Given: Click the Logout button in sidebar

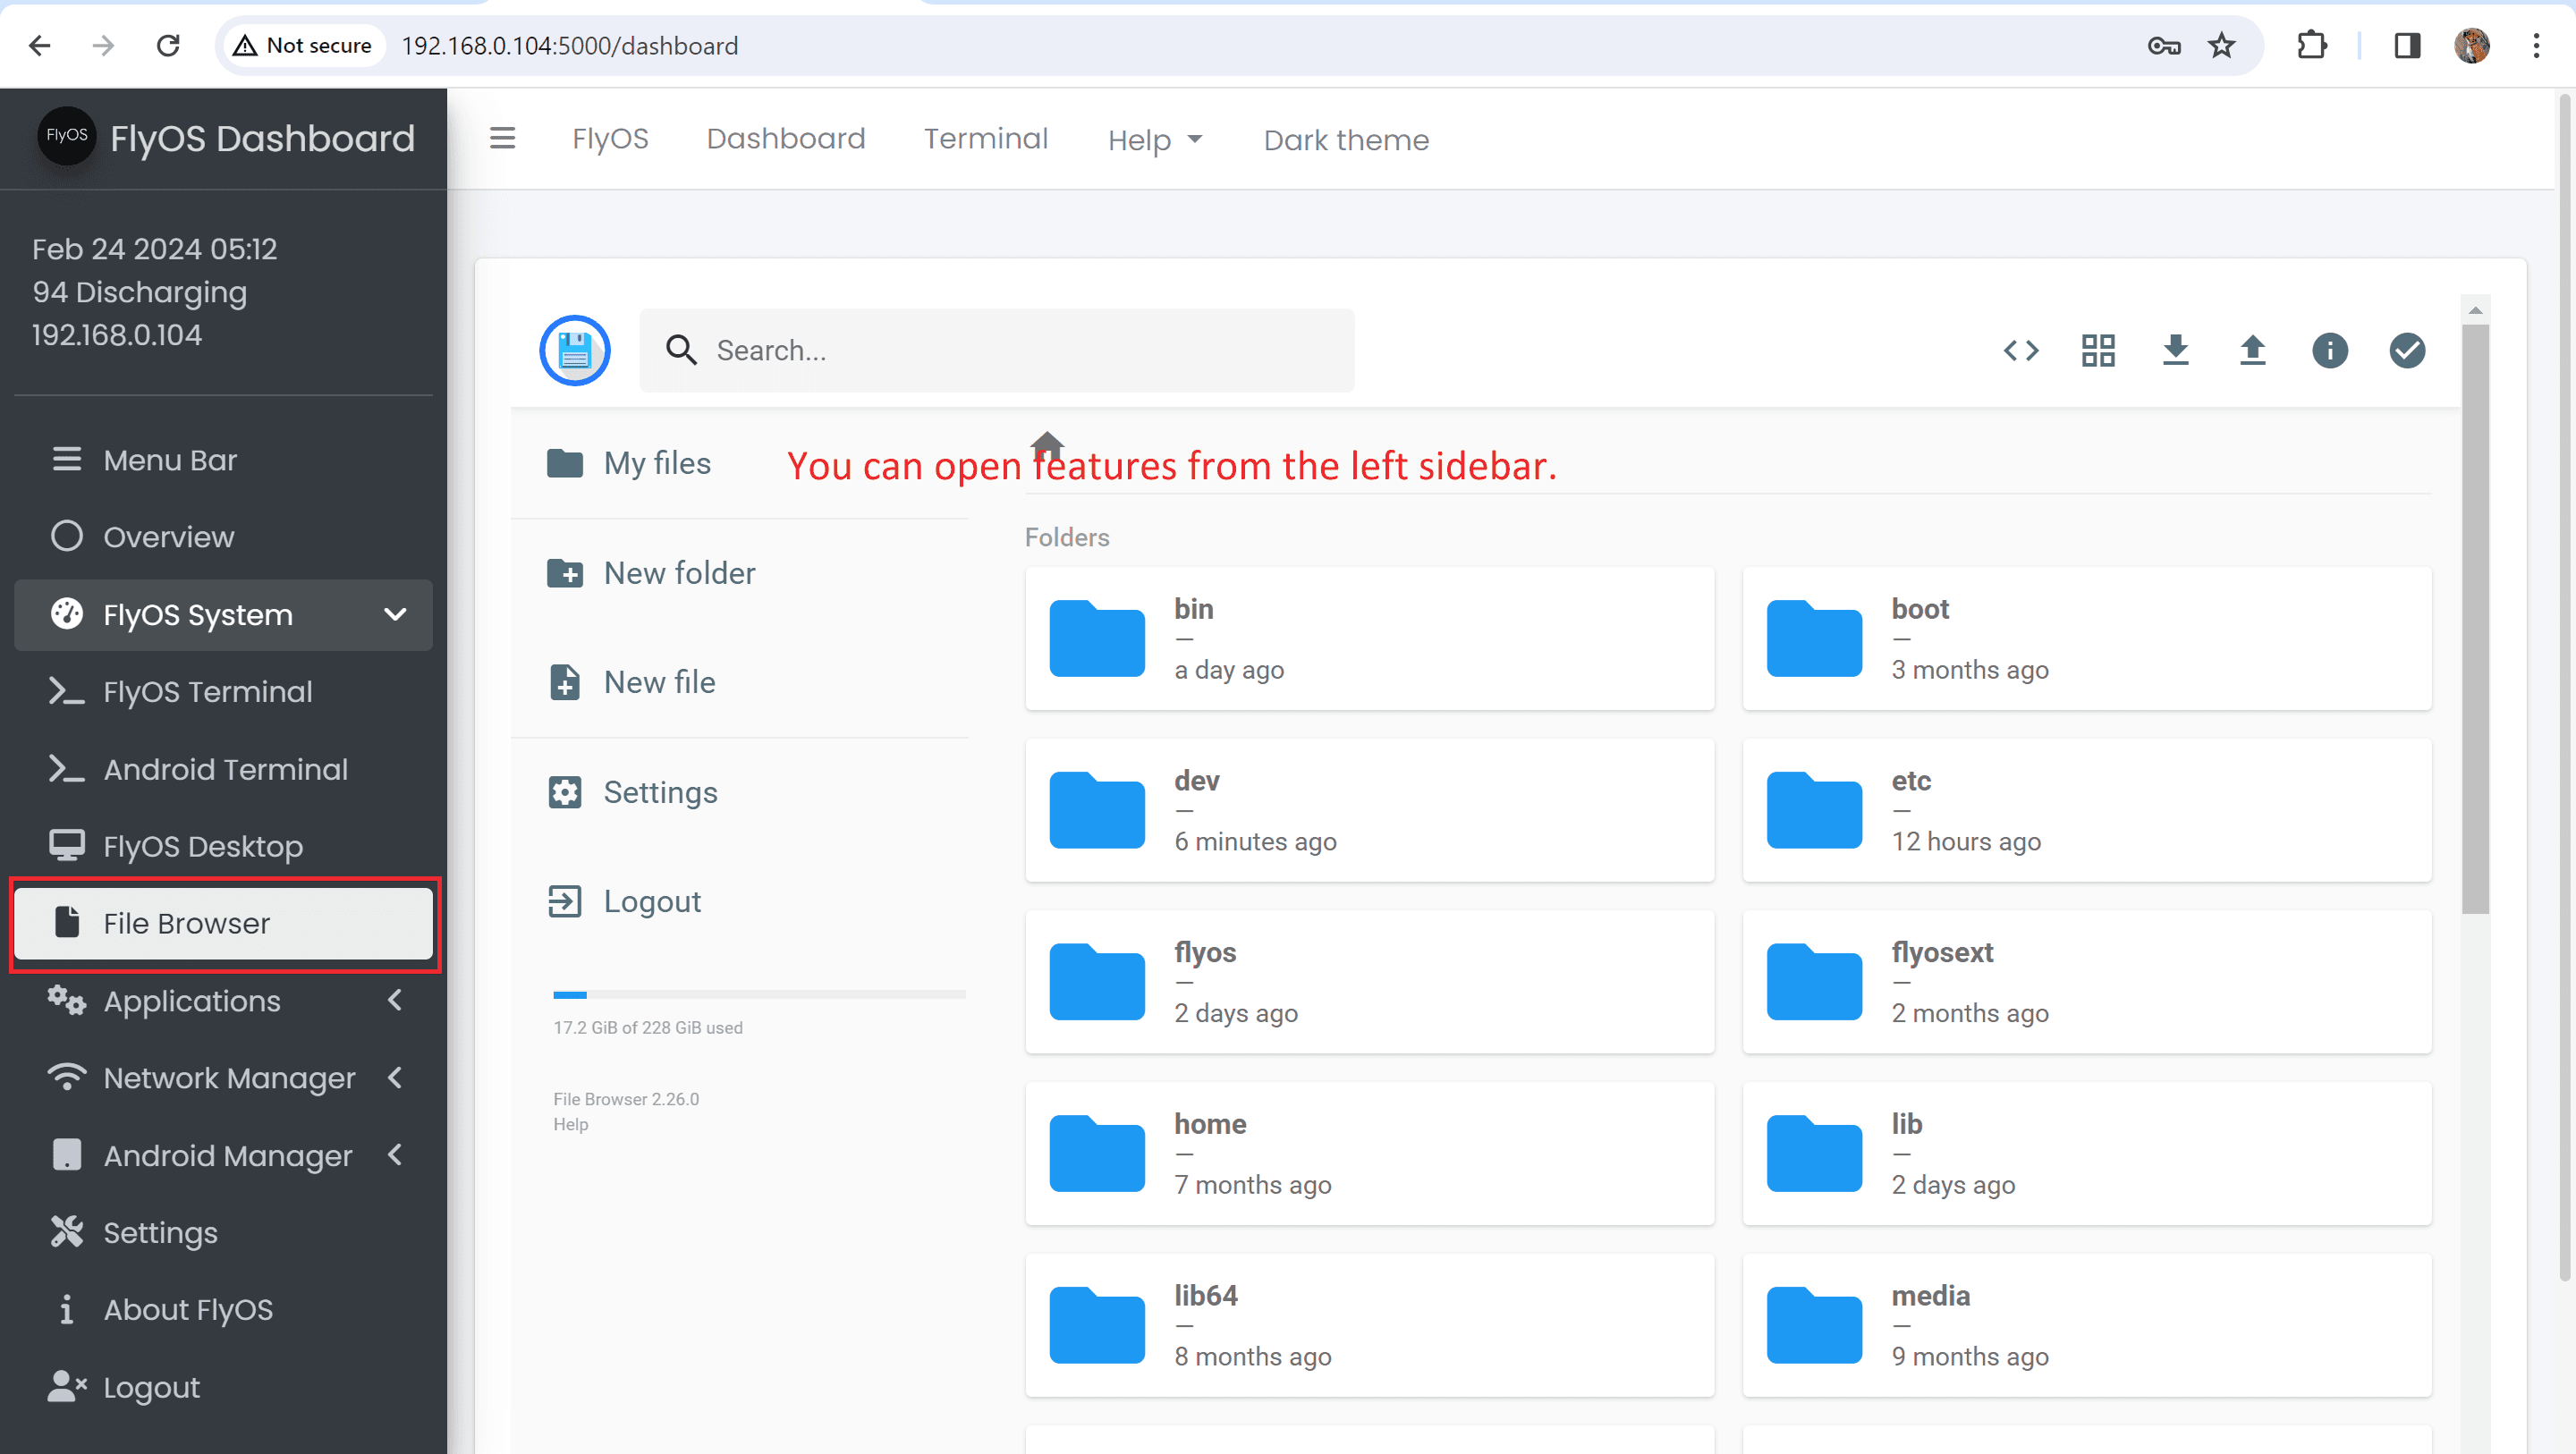Looking at the screenshot, I should (x=152, y=1385).
